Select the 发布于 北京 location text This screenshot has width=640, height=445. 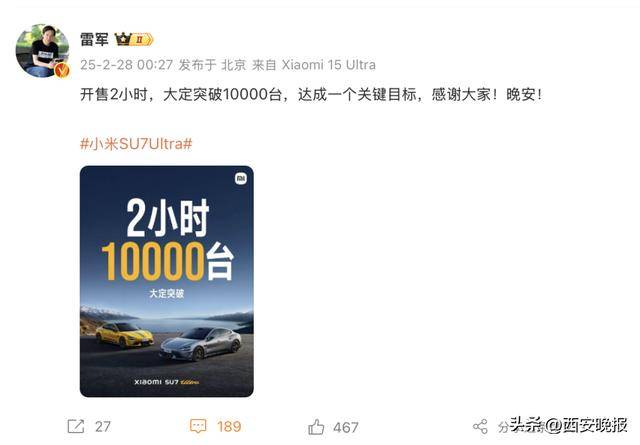213,65
